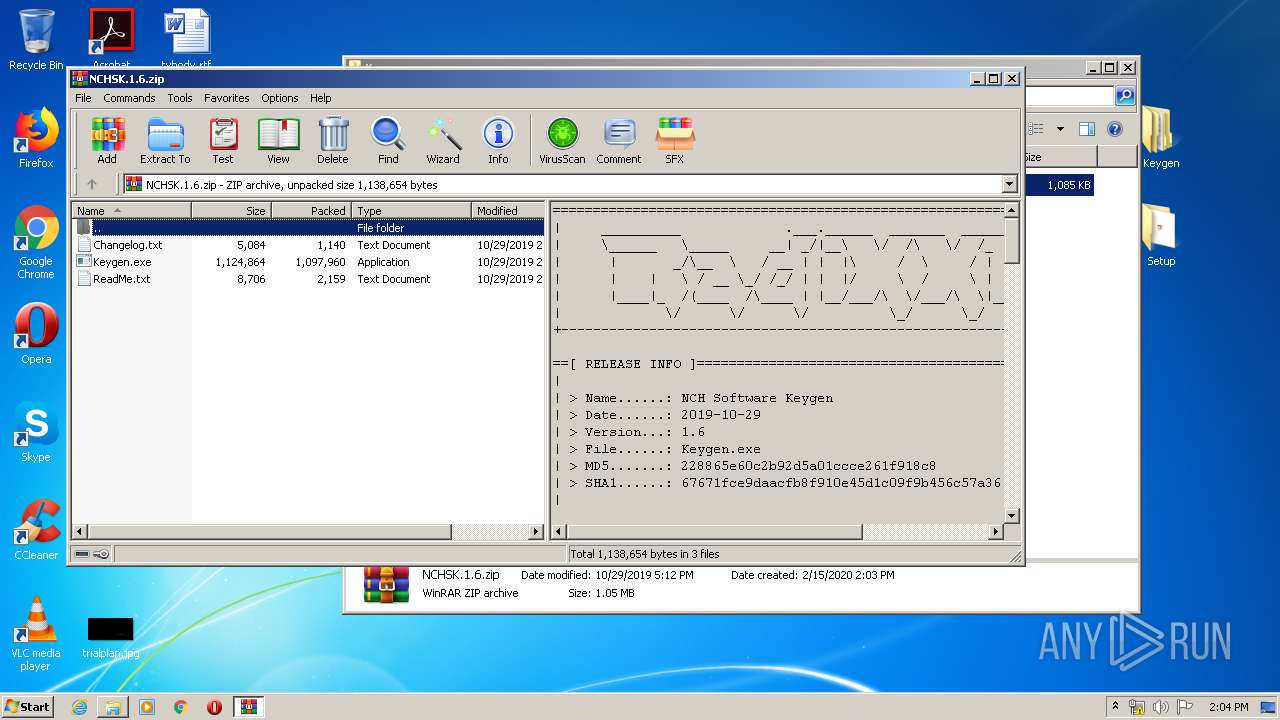The width and height of the screenshot is (1280, 720).
Task: Toggle Explorer preview pane icon
Action: pyautogui.click(x=1087, y=129)
